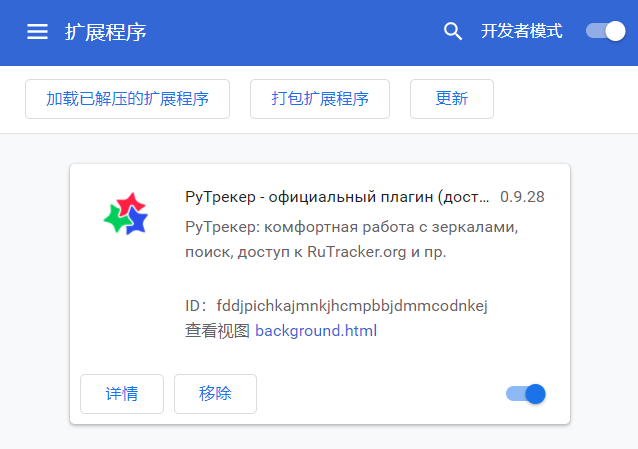Toggle the 开发者模式 developer mode switch
The height and width of the screenshot is (449, 638).
click(605, 31)
